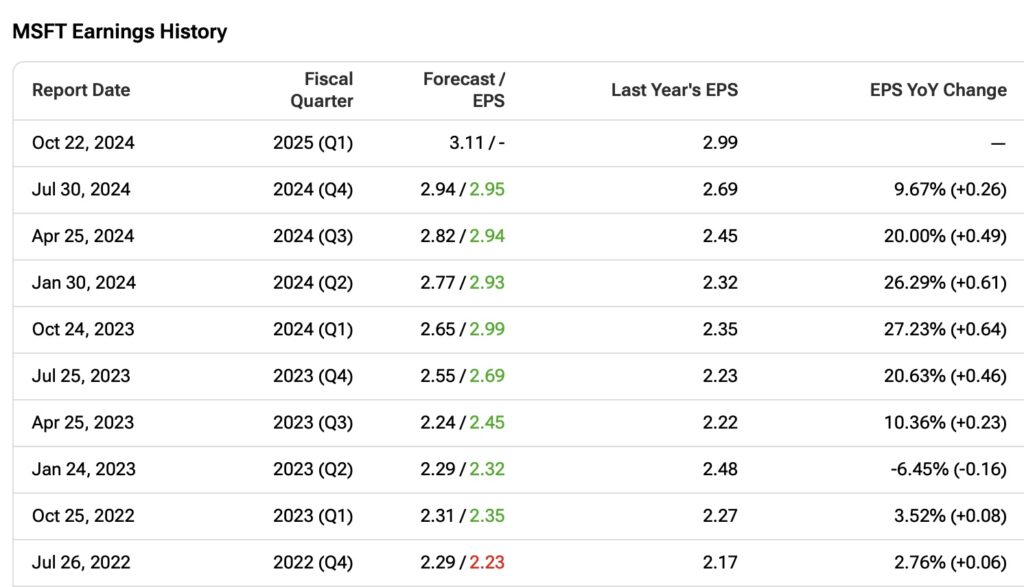The height and width of the screenshot is (587, 1024).
Task: Select the Apr 25, 2023 report date
Action: coord(82,423)
